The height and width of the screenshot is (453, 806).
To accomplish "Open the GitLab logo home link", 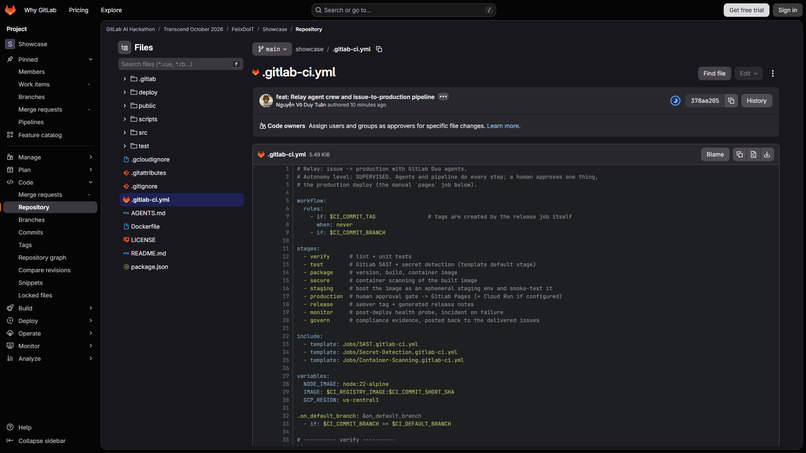I will point(10,10).
